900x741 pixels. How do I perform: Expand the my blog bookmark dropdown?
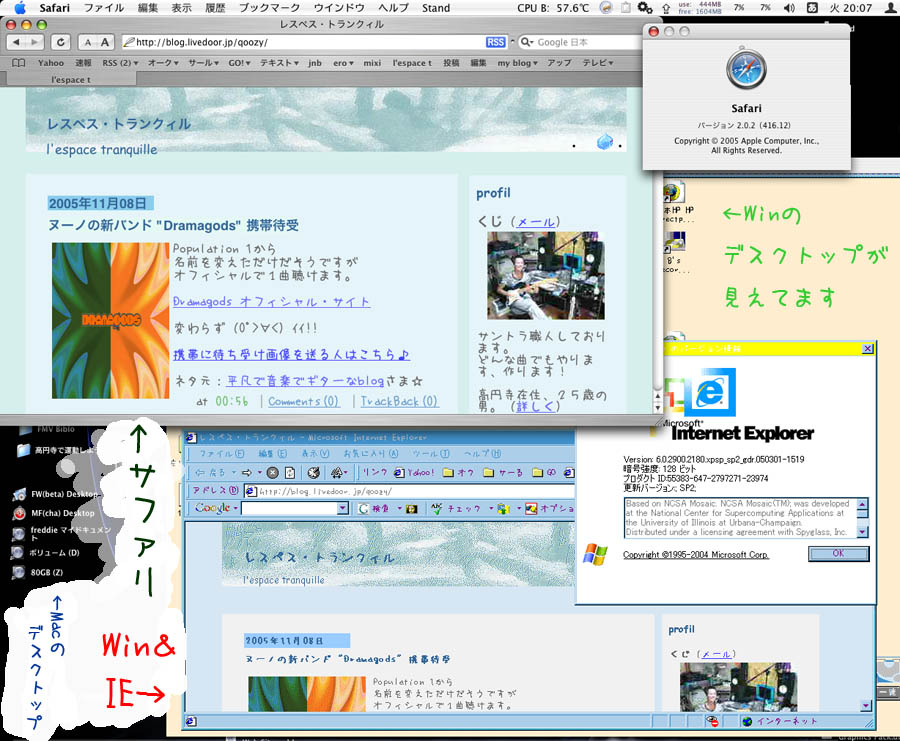[x=518, y=63]
